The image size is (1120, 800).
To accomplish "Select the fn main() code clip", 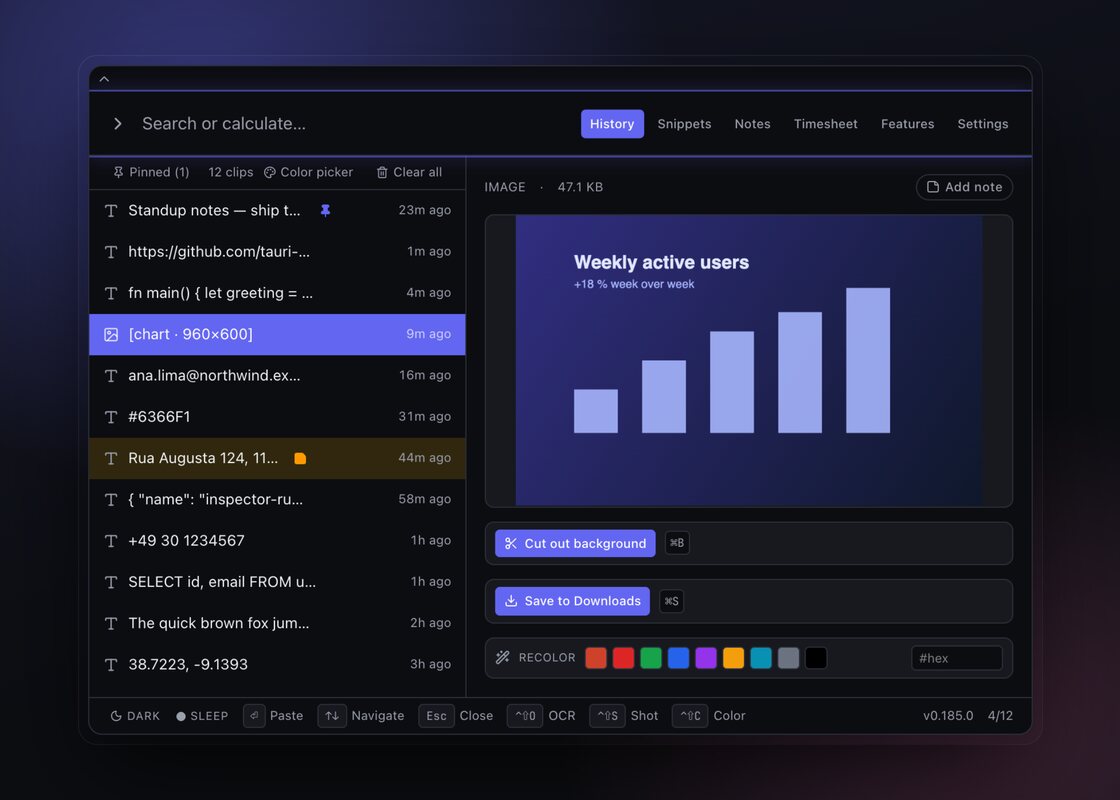I will [x=277, y=293].
